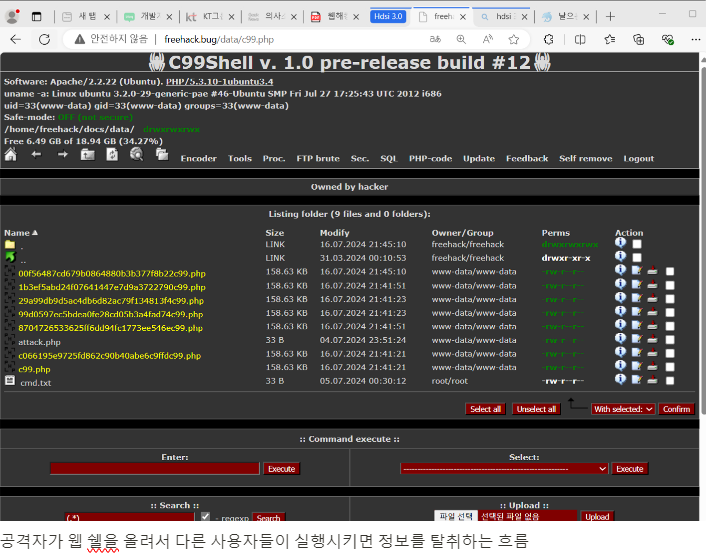
Task: Check the checkbox for 00f56487...c99.php
Action: coord(670,271)
